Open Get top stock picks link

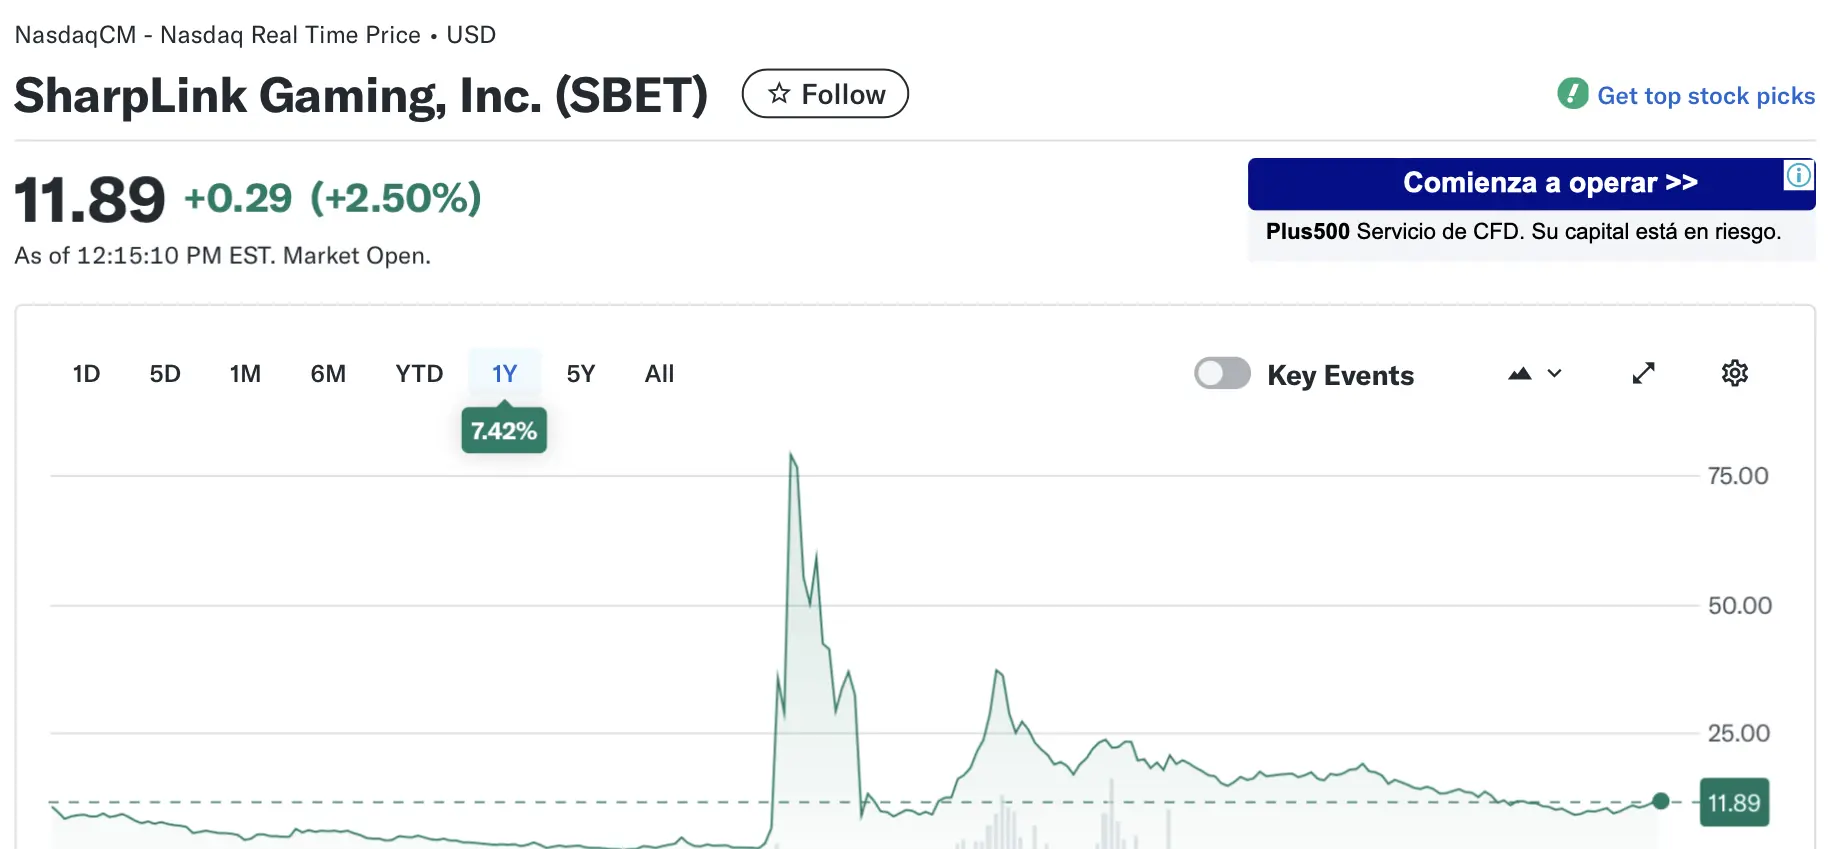click(x=1705, y=96)
